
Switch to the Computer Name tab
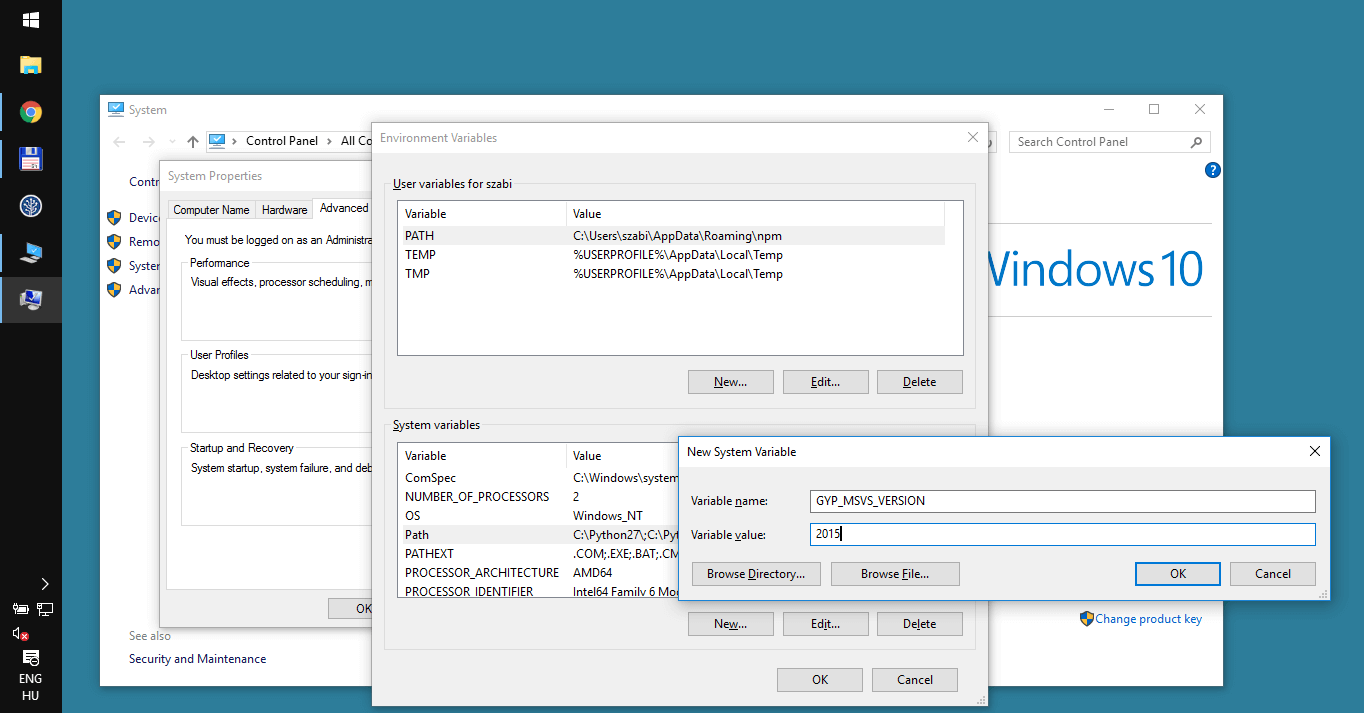(211, 209)
